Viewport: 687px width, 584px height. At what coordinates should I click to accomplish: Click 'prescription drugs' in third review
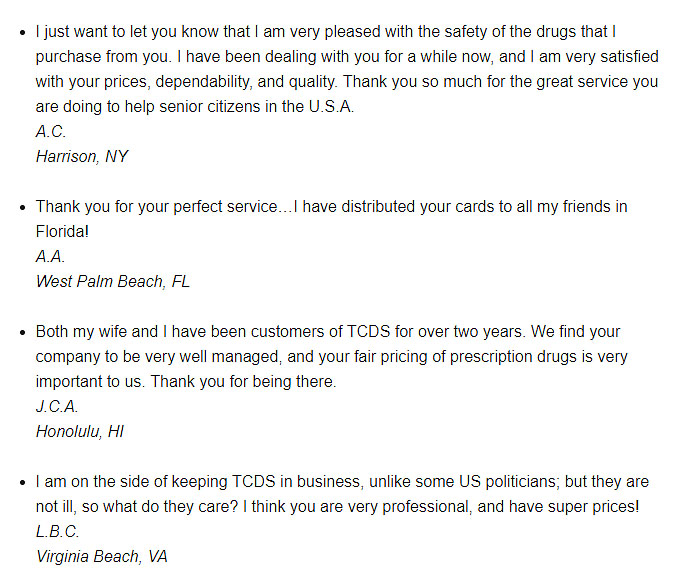coord(513,357)
